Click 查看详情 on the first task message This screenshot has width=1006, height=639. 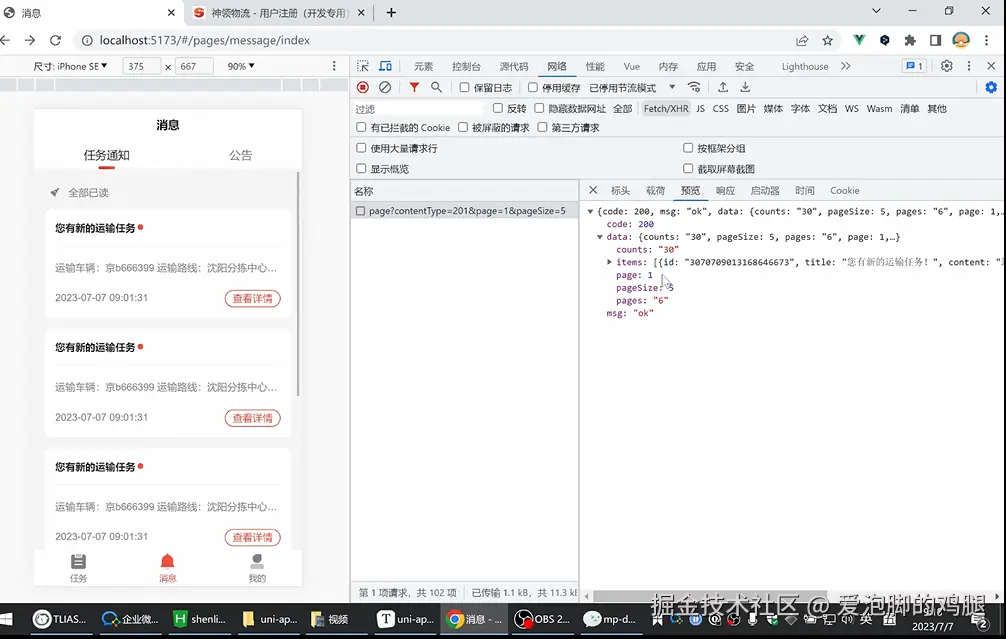point(253,298)
